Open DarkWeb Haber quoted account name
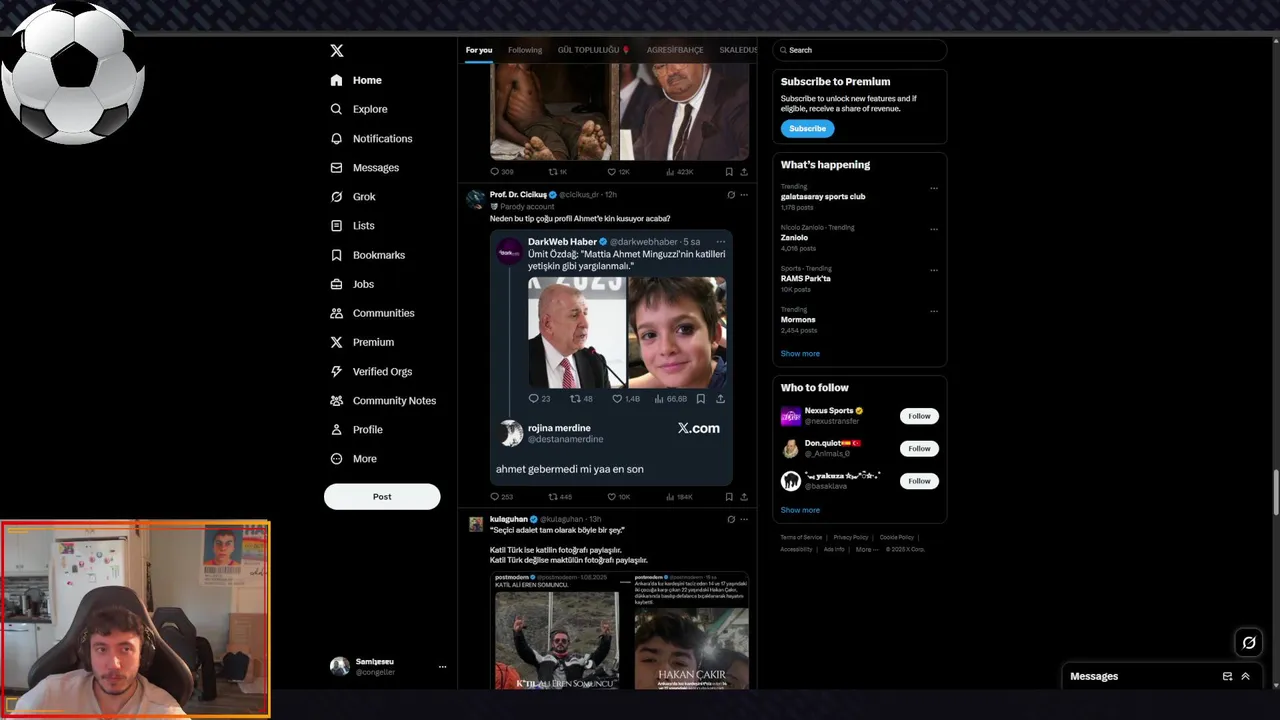Image resolution: width=1280 pixels, height=720 pixels. click(x=562, y=242)
